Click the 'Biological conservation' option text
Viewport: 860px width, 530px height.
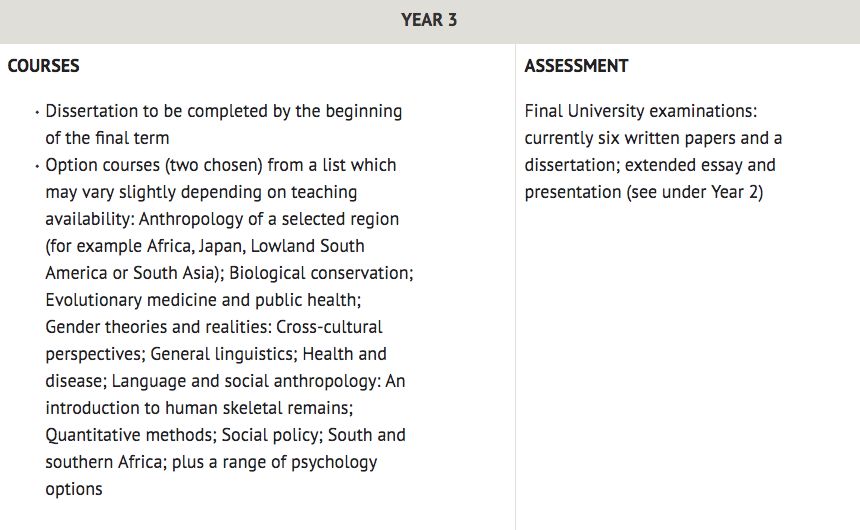(321, 273)
